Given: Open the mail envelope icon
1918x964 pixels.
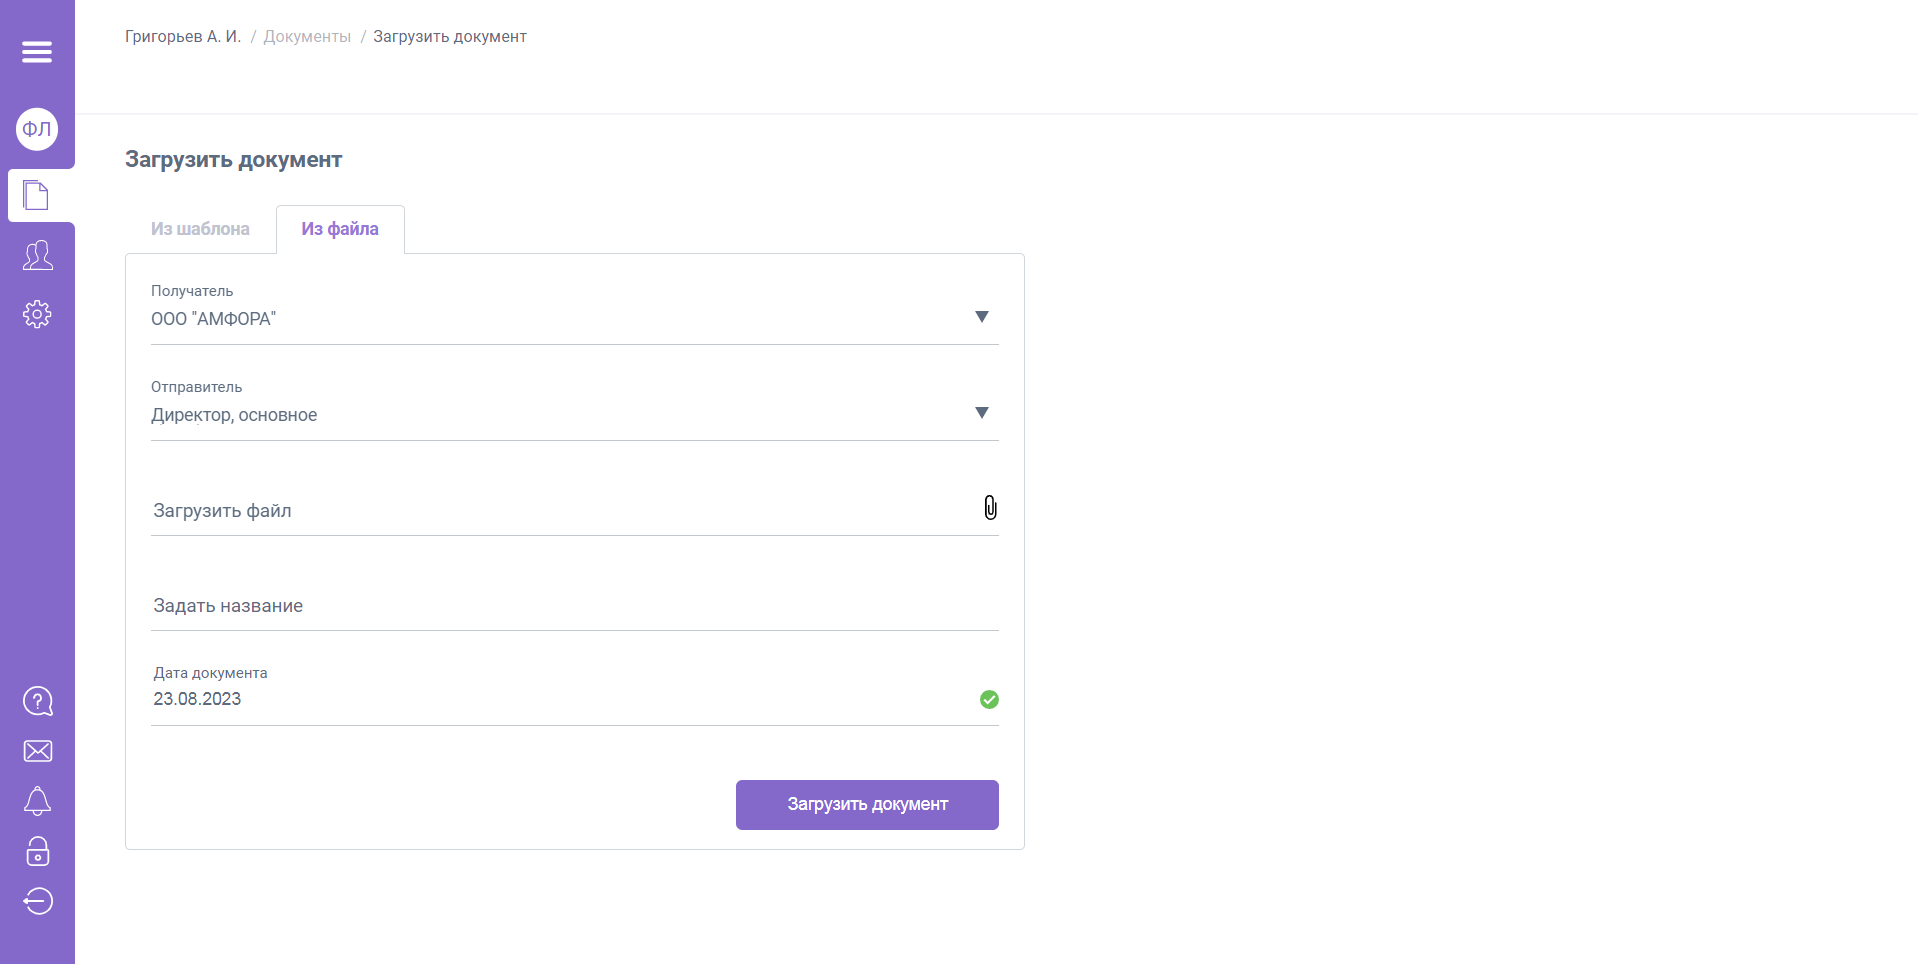Looking at the screenshot, I should (x=37, y=751).
